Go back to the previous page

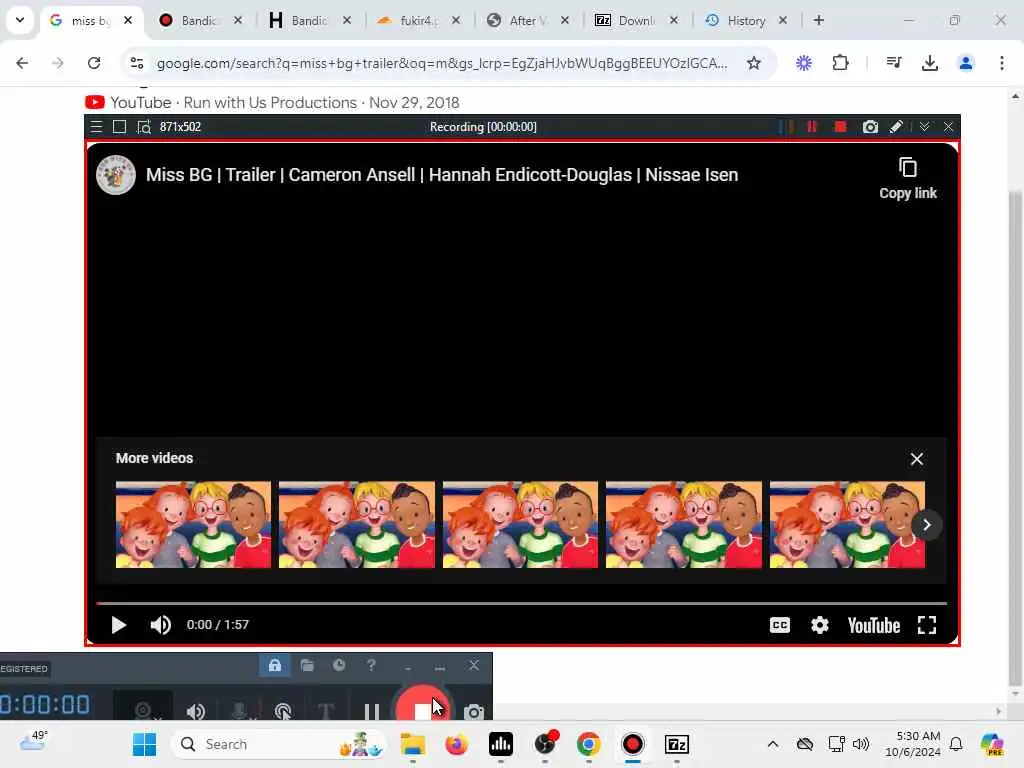pyautogui.click(x=22, y=63)
